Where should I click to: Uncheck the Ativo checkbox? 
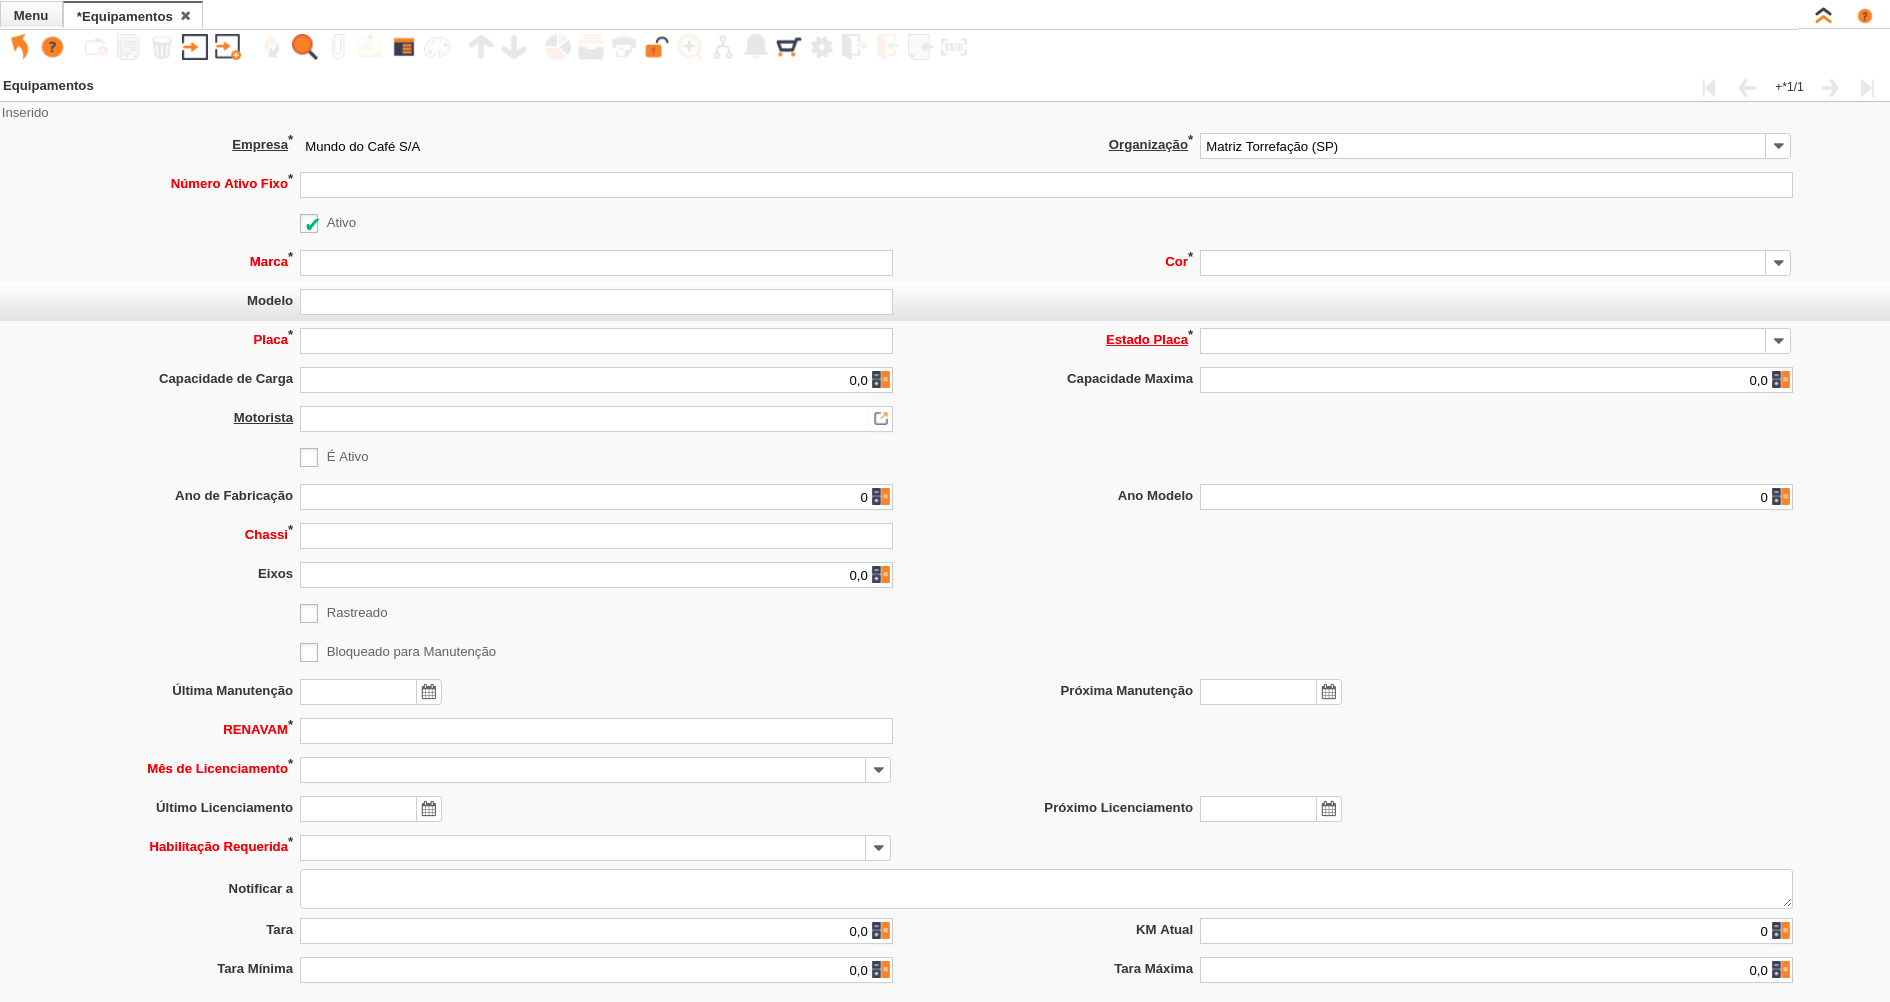(309, 224)
